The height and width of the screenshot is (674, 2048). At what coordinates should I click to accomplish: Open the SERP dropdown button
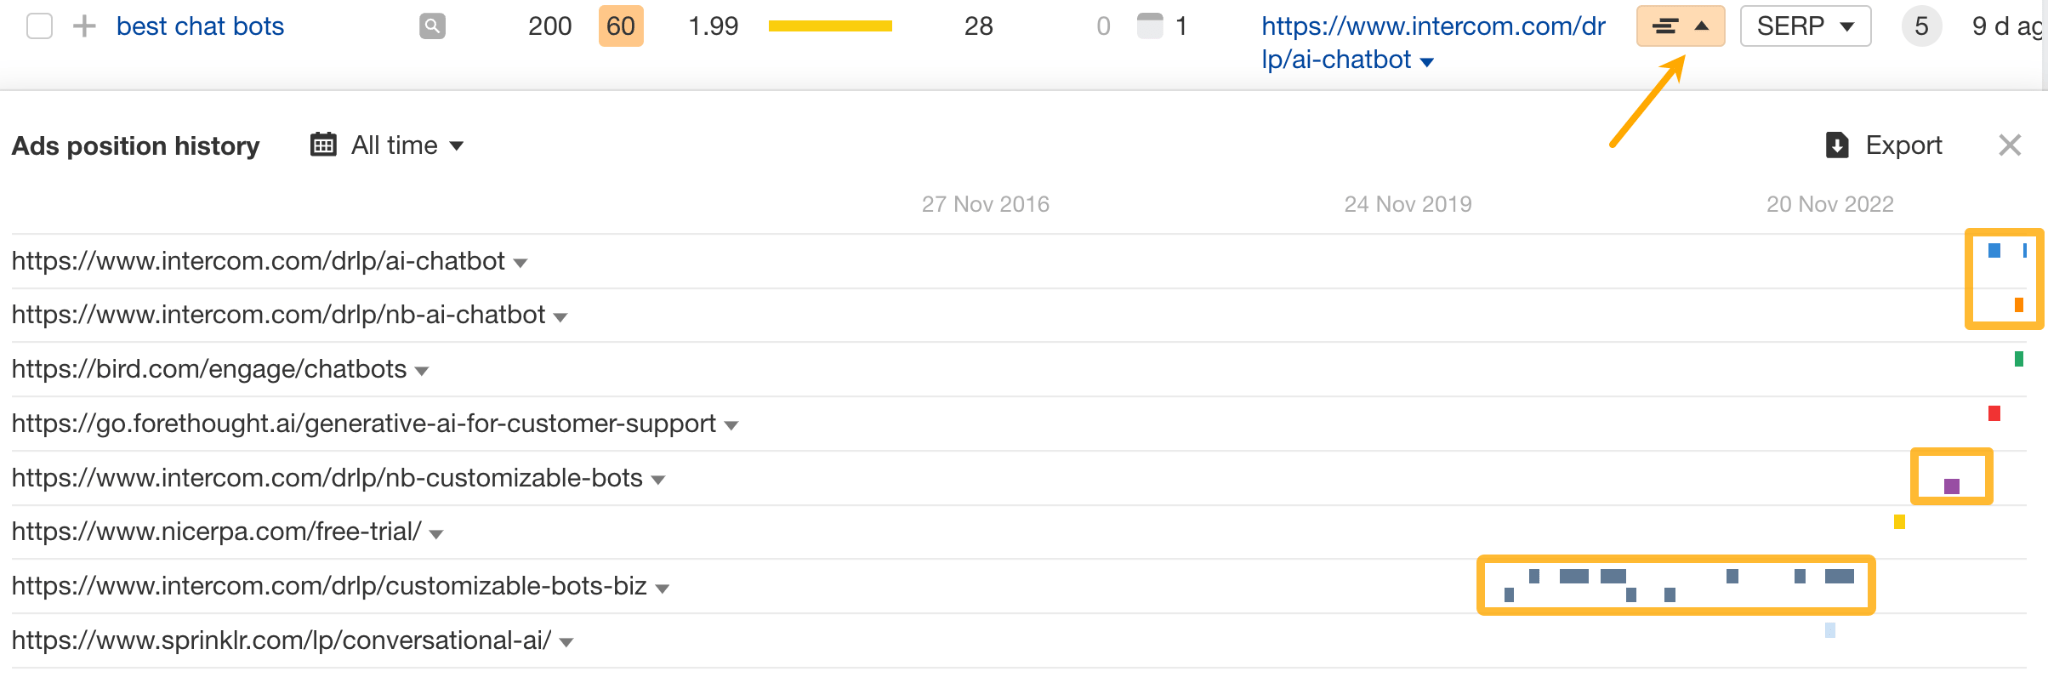[x=1805, y=26]
